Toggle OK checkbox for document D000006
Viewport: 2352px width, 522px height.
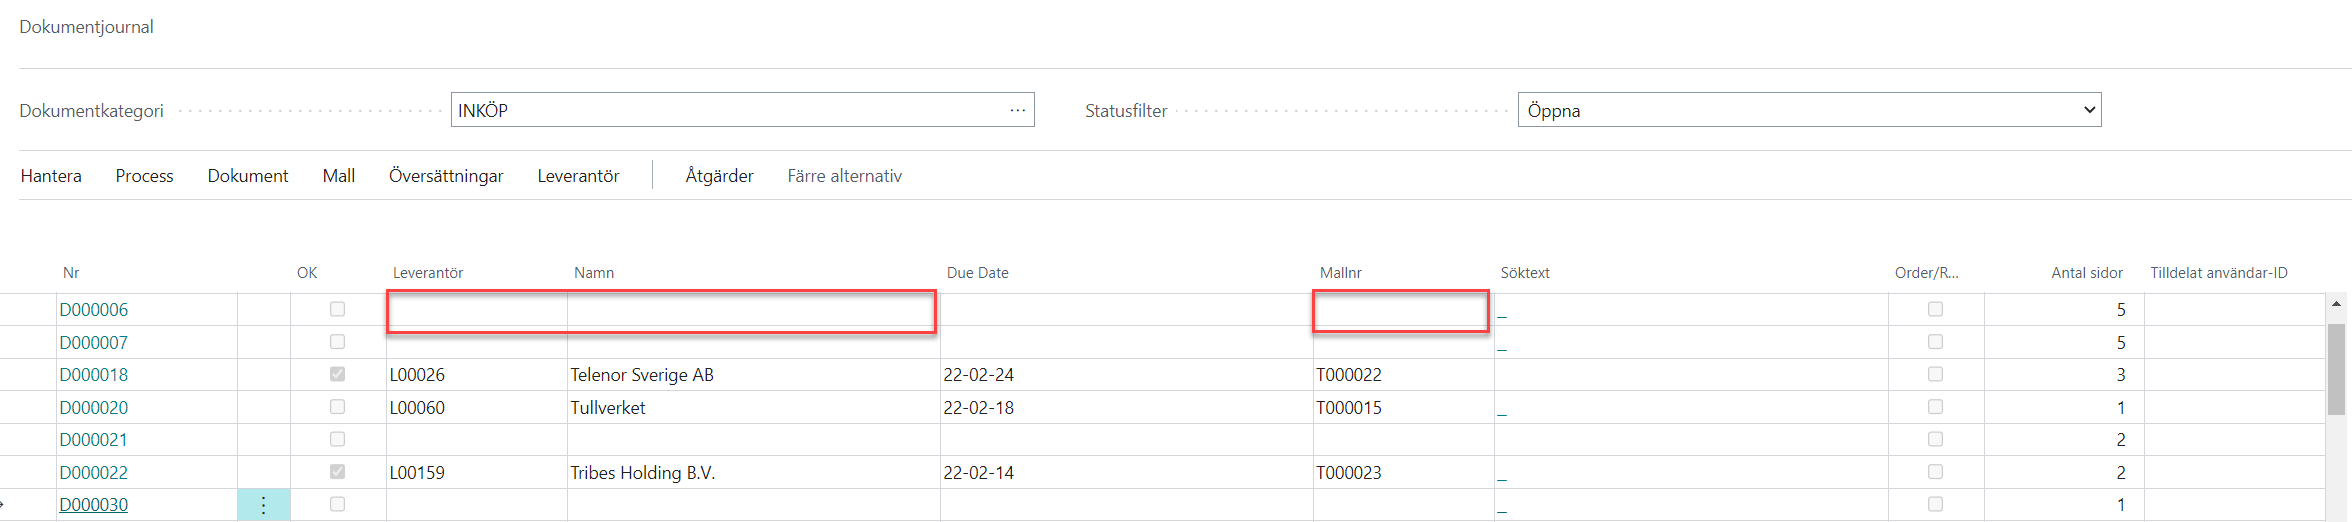pyautogui.click(x=337, y=309)
